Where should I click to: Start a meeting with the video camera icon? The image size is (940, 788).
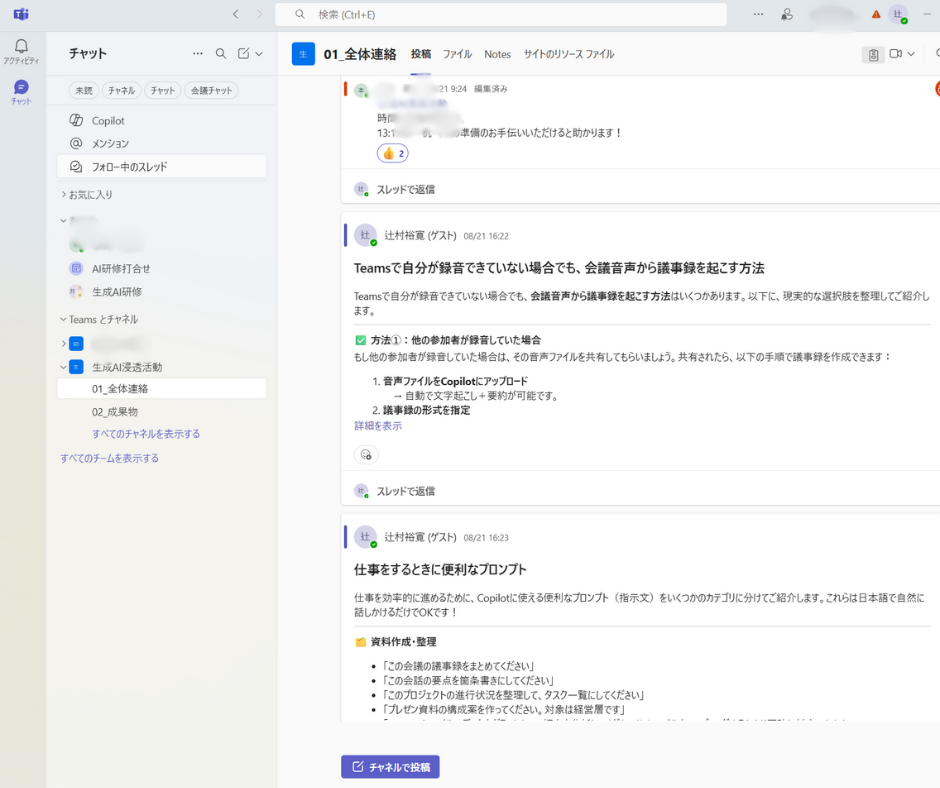pyautogui.click(x=896, y=54)
